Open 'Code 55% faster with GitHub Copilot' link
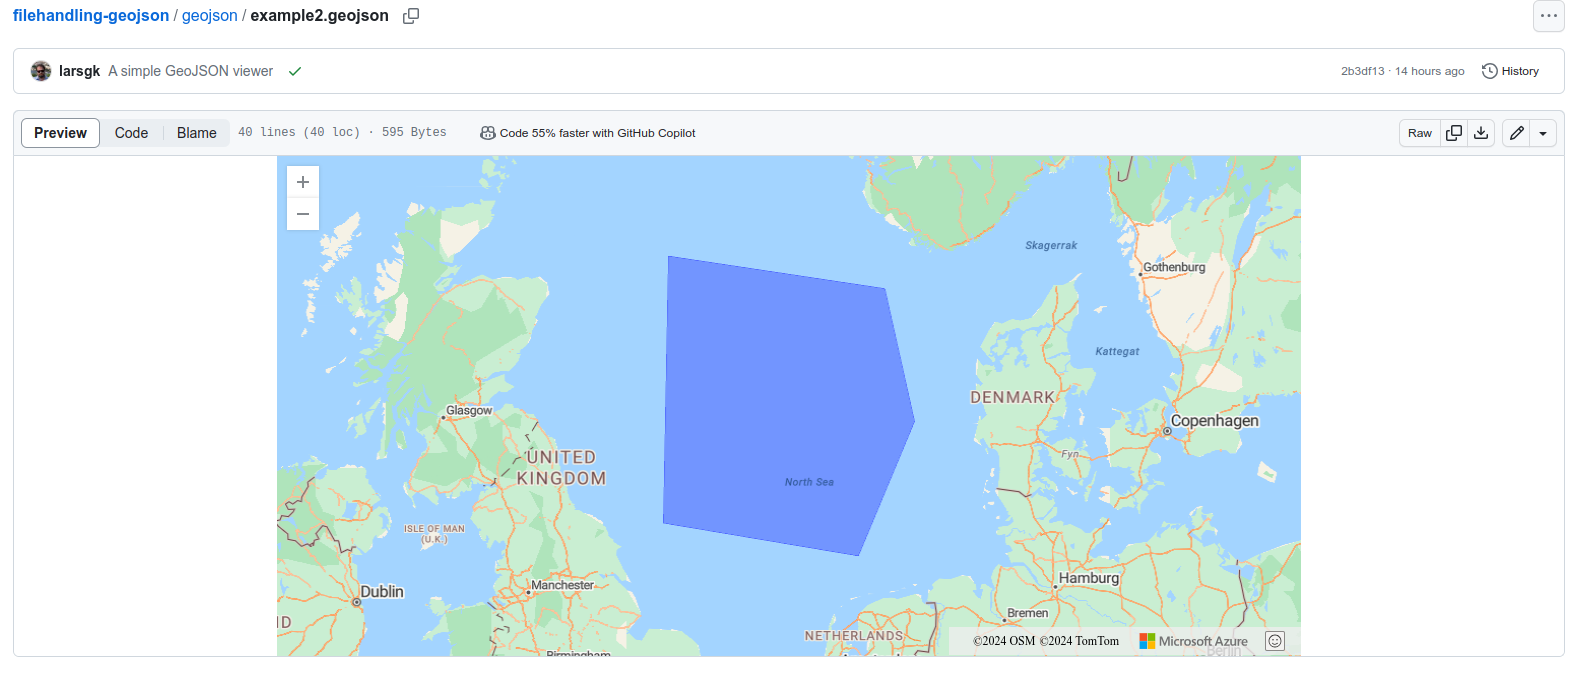Image resolution: width=1577 pixels, height=689 pixels. 597,133
